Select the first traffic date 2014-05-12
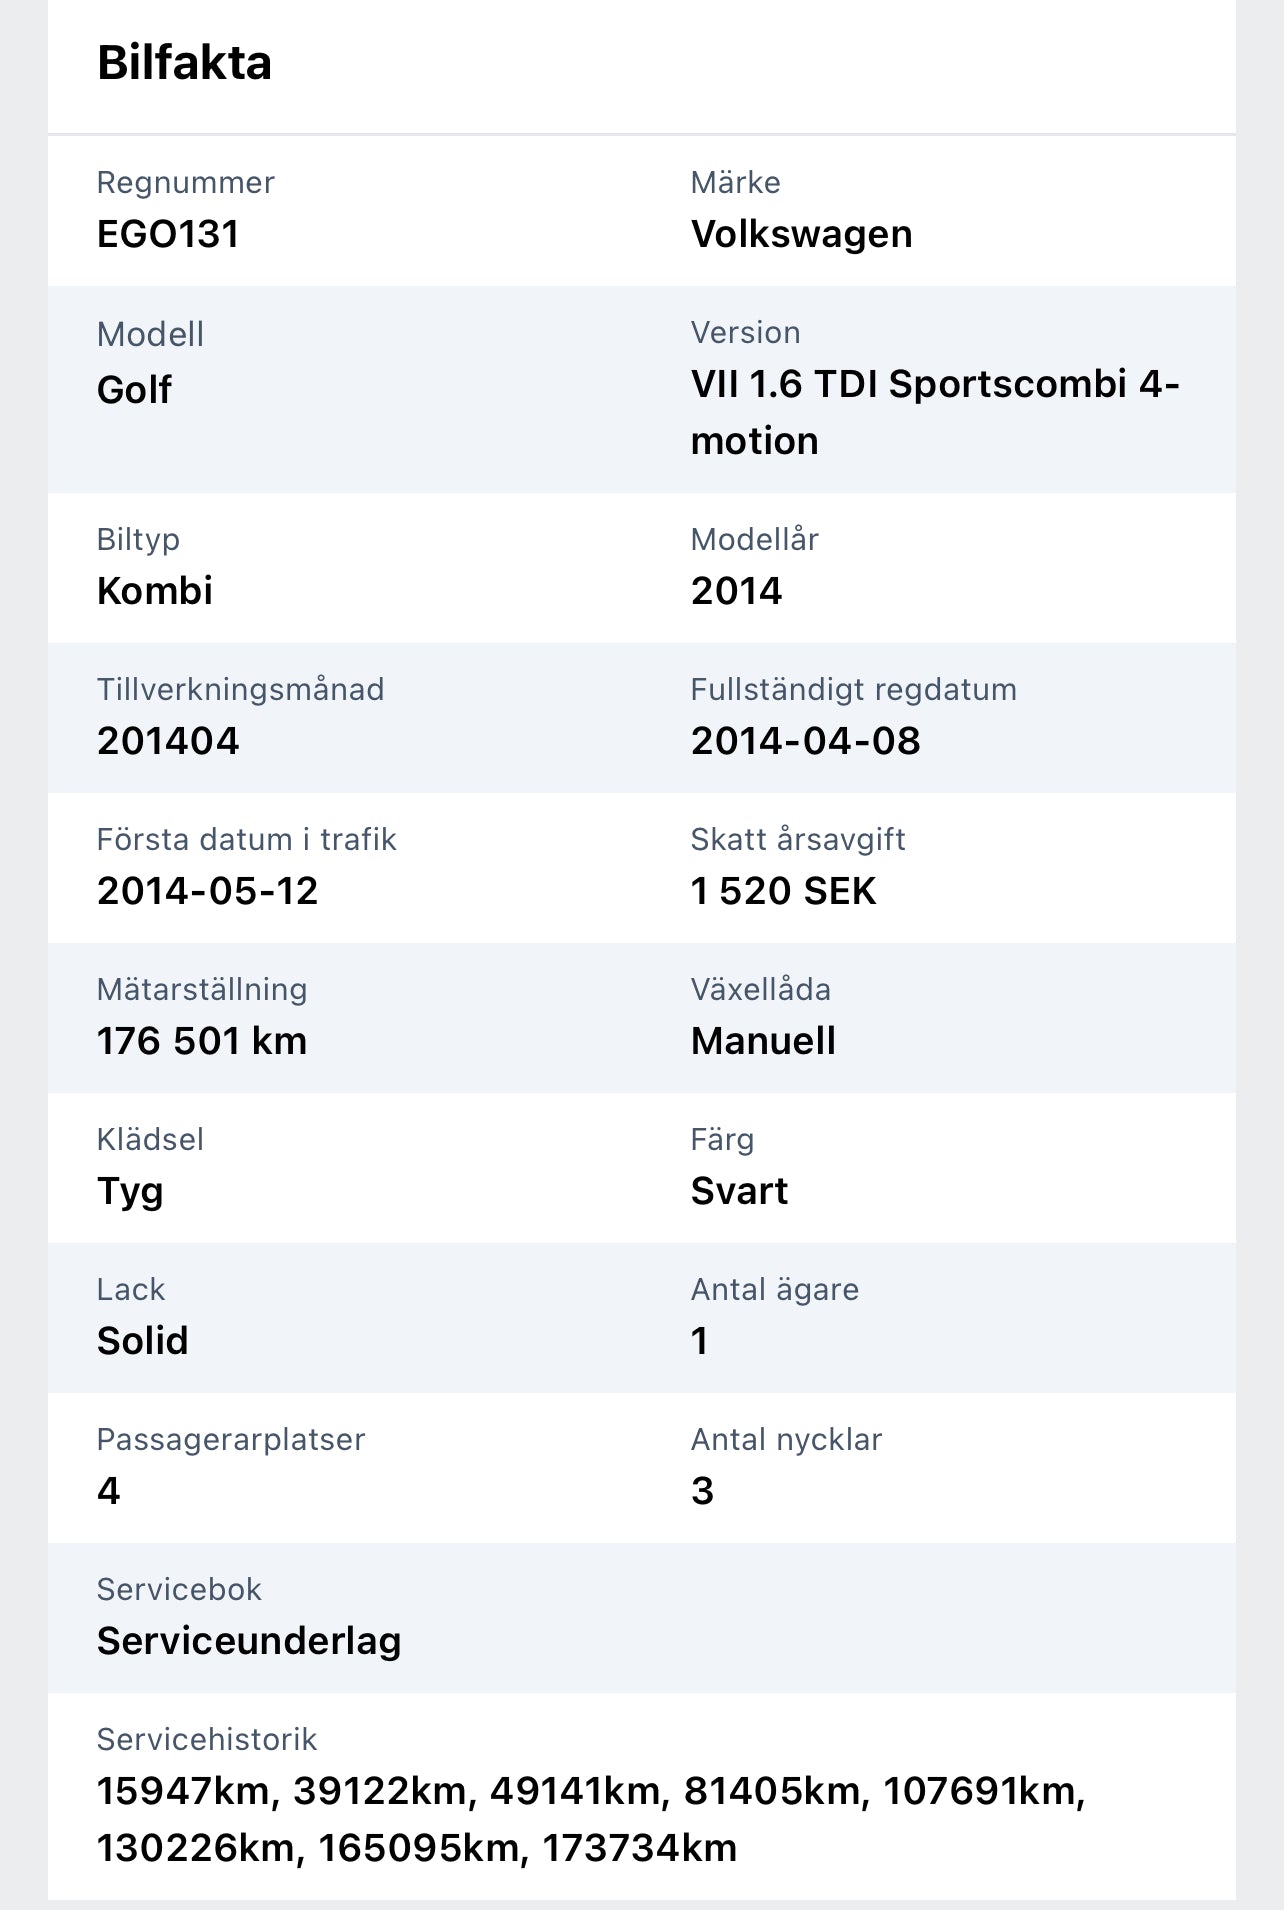This screenshot has width=1284, height=1910. [207, 891]
